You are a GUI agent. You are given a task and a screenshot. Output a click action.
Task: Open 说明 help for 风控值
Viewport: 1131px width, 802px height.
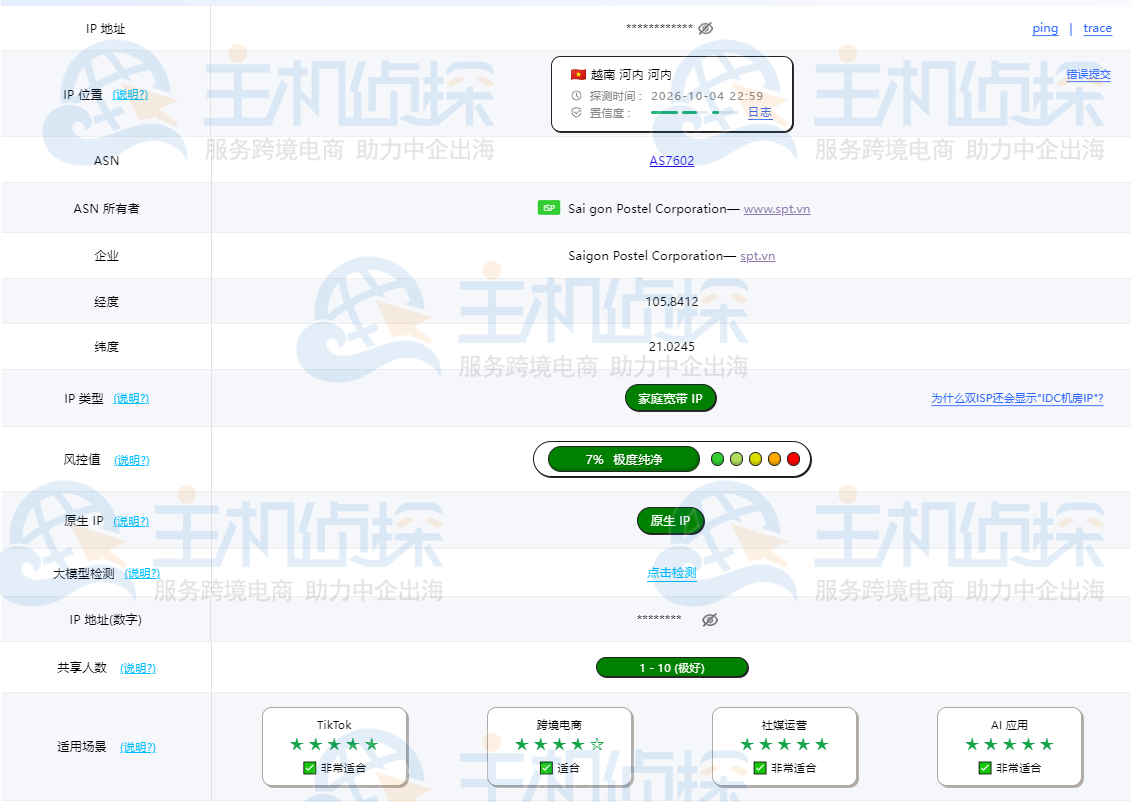coord(132,460)
